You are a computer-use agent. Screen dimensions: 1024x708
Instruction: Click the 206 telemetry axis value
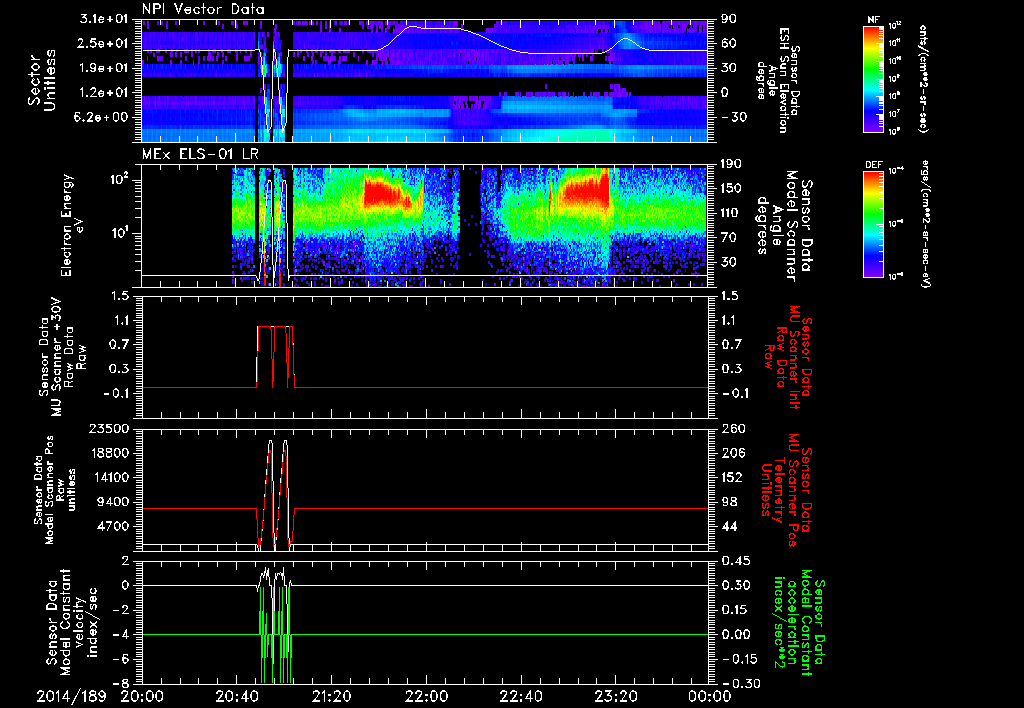pyautogui.click(x=733, y=453)
